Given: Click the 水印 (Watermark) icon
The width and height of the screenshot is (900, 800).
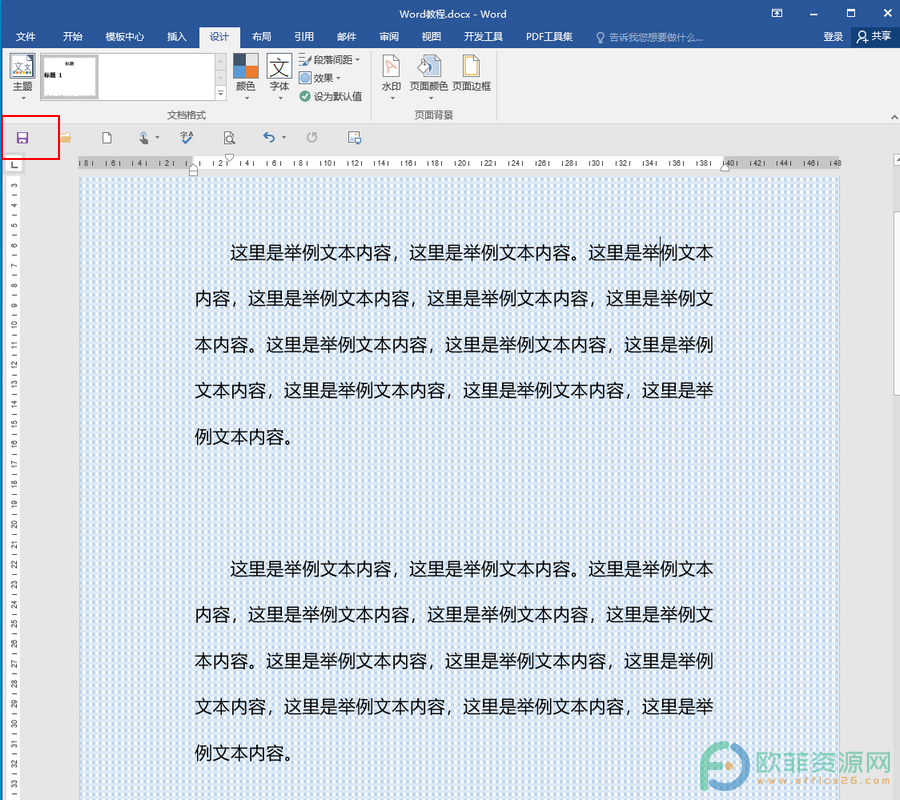Looking at the screenshot, I should (391, 77).
